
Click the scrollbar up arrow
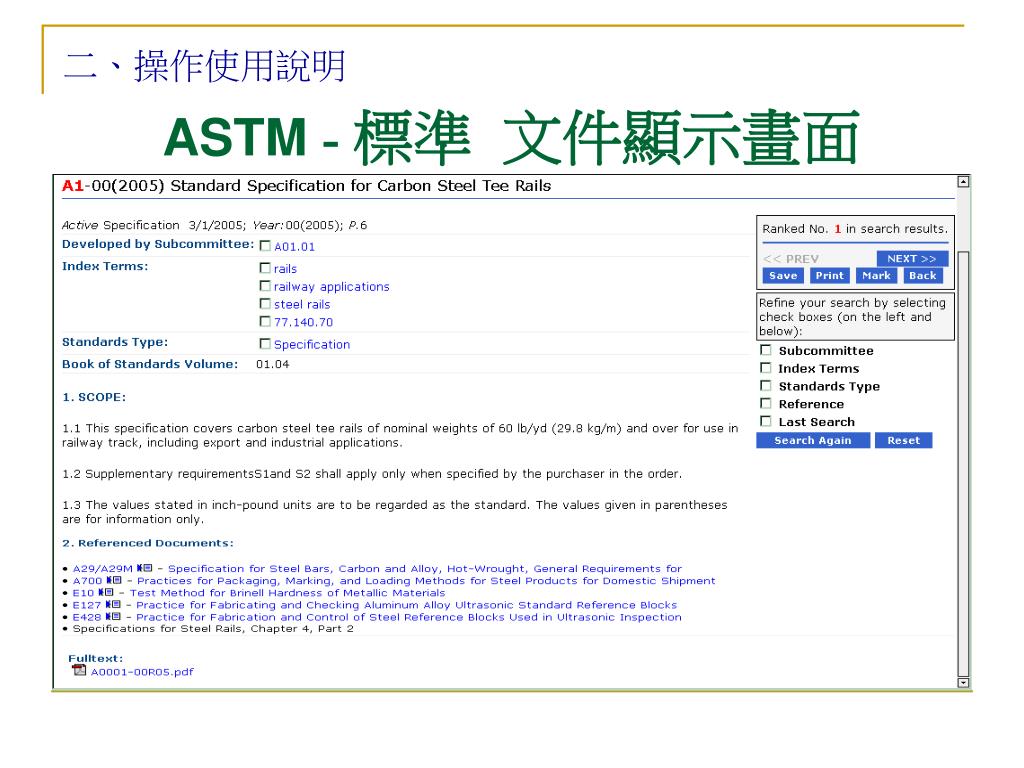(963, 182)
